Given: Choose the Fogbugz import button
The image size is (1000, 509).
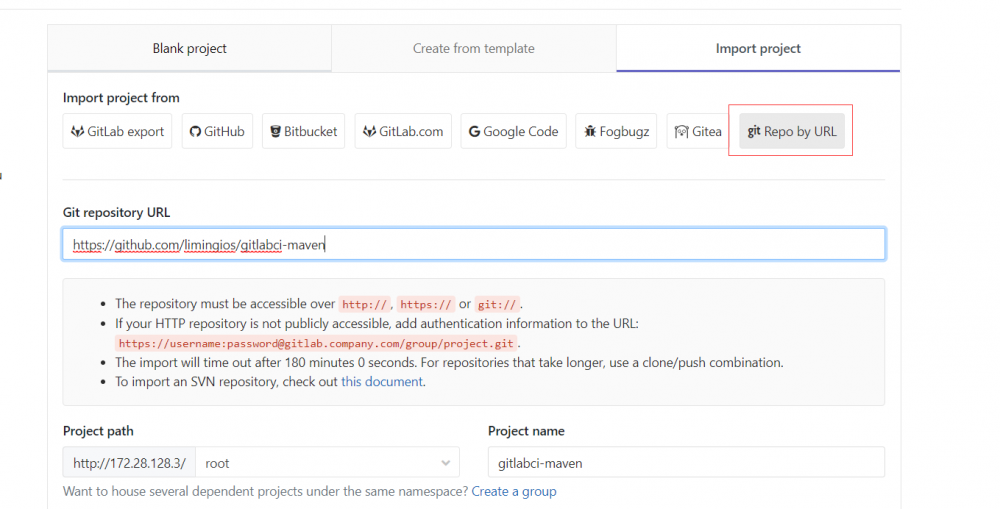Looking at the screenshot, I should [617, 132].
